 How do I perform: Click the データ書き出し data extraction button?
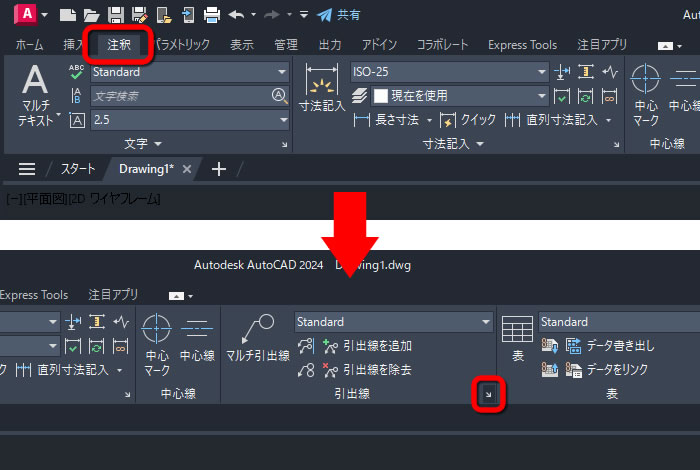coord(609,345)
